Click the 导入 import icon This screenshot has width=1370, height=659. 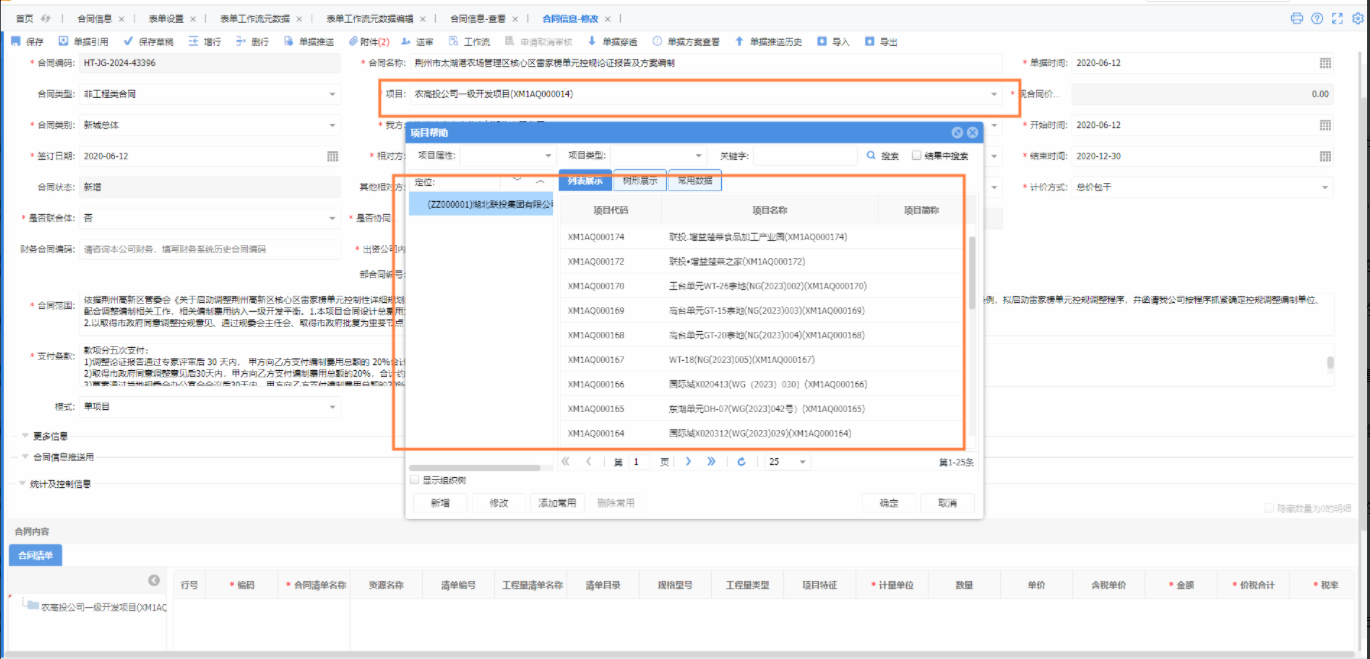[x=822, y=41]
